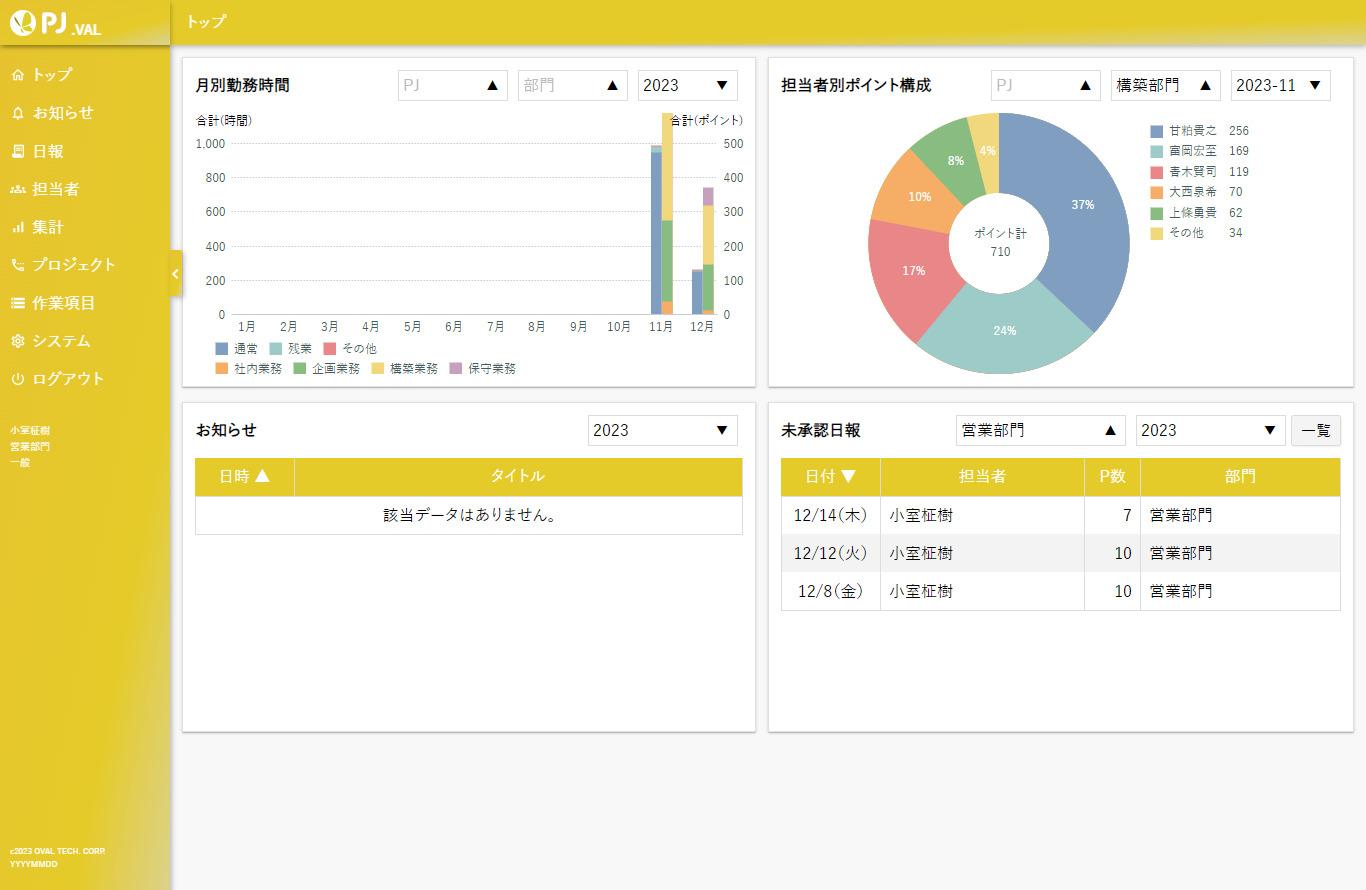Click the bell icon for お知らせ
This screenshot has width=1366, height=890.
pyautogui.click(x=17, y=113)
